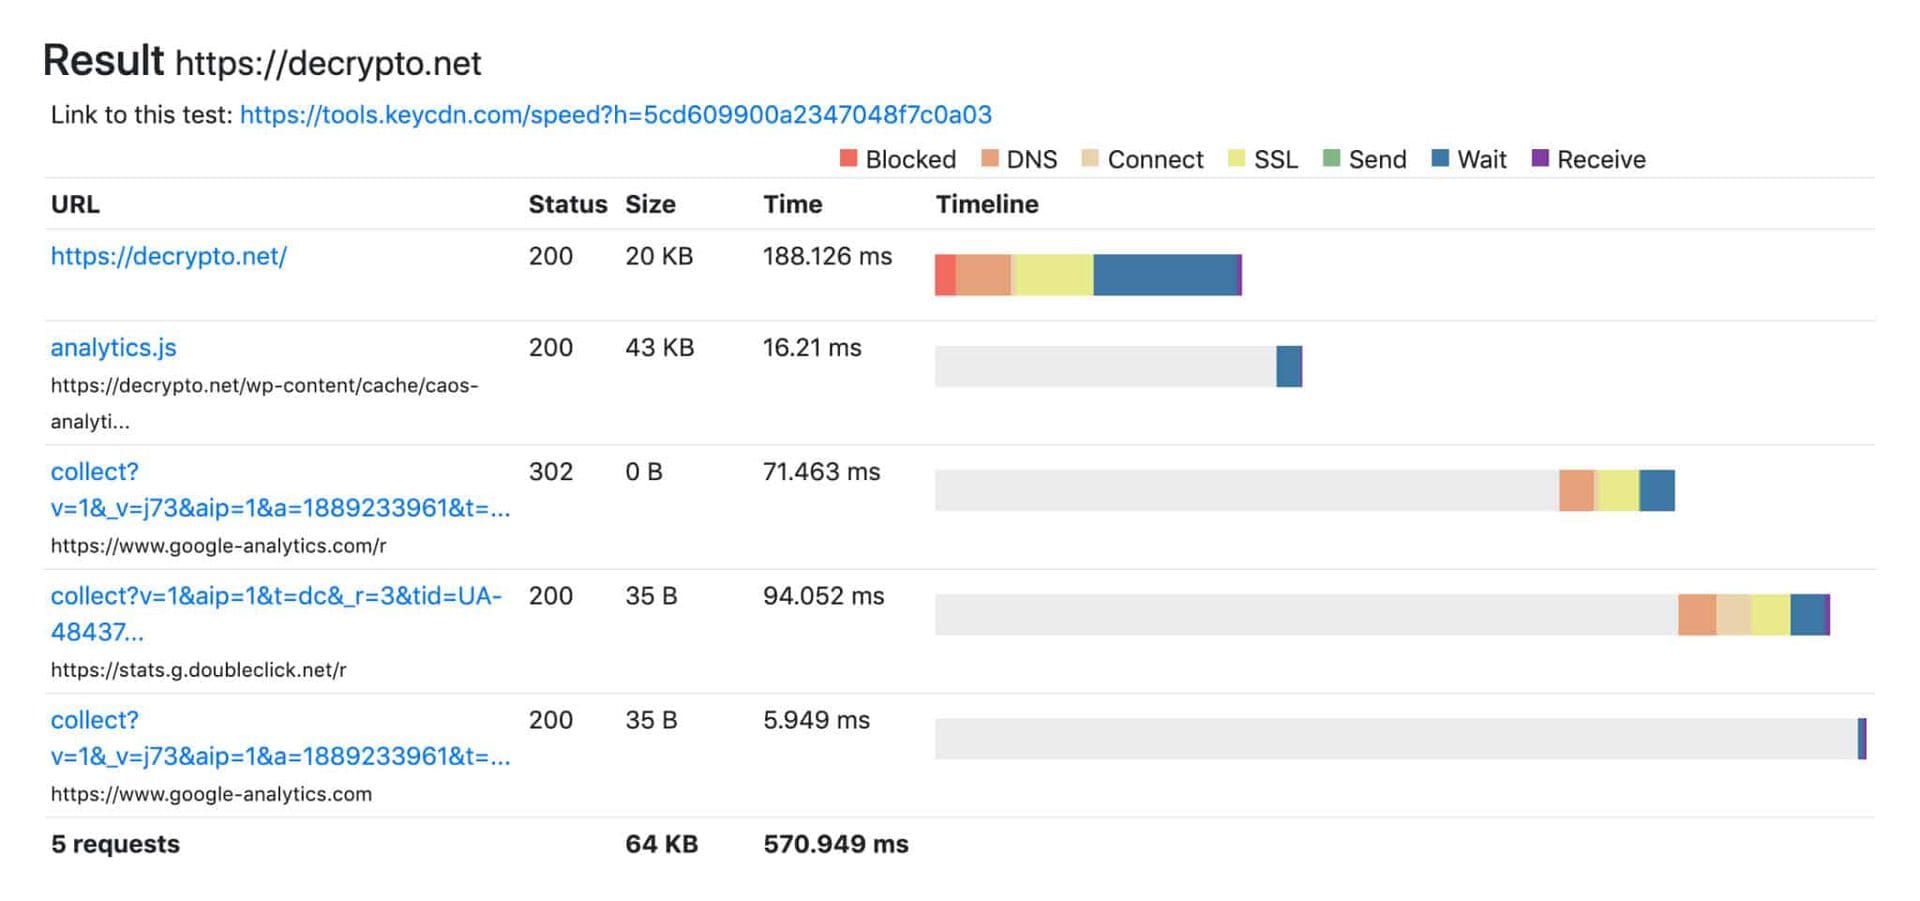
Task: Click the 16.21 ms time value
Action: (812, 347)
